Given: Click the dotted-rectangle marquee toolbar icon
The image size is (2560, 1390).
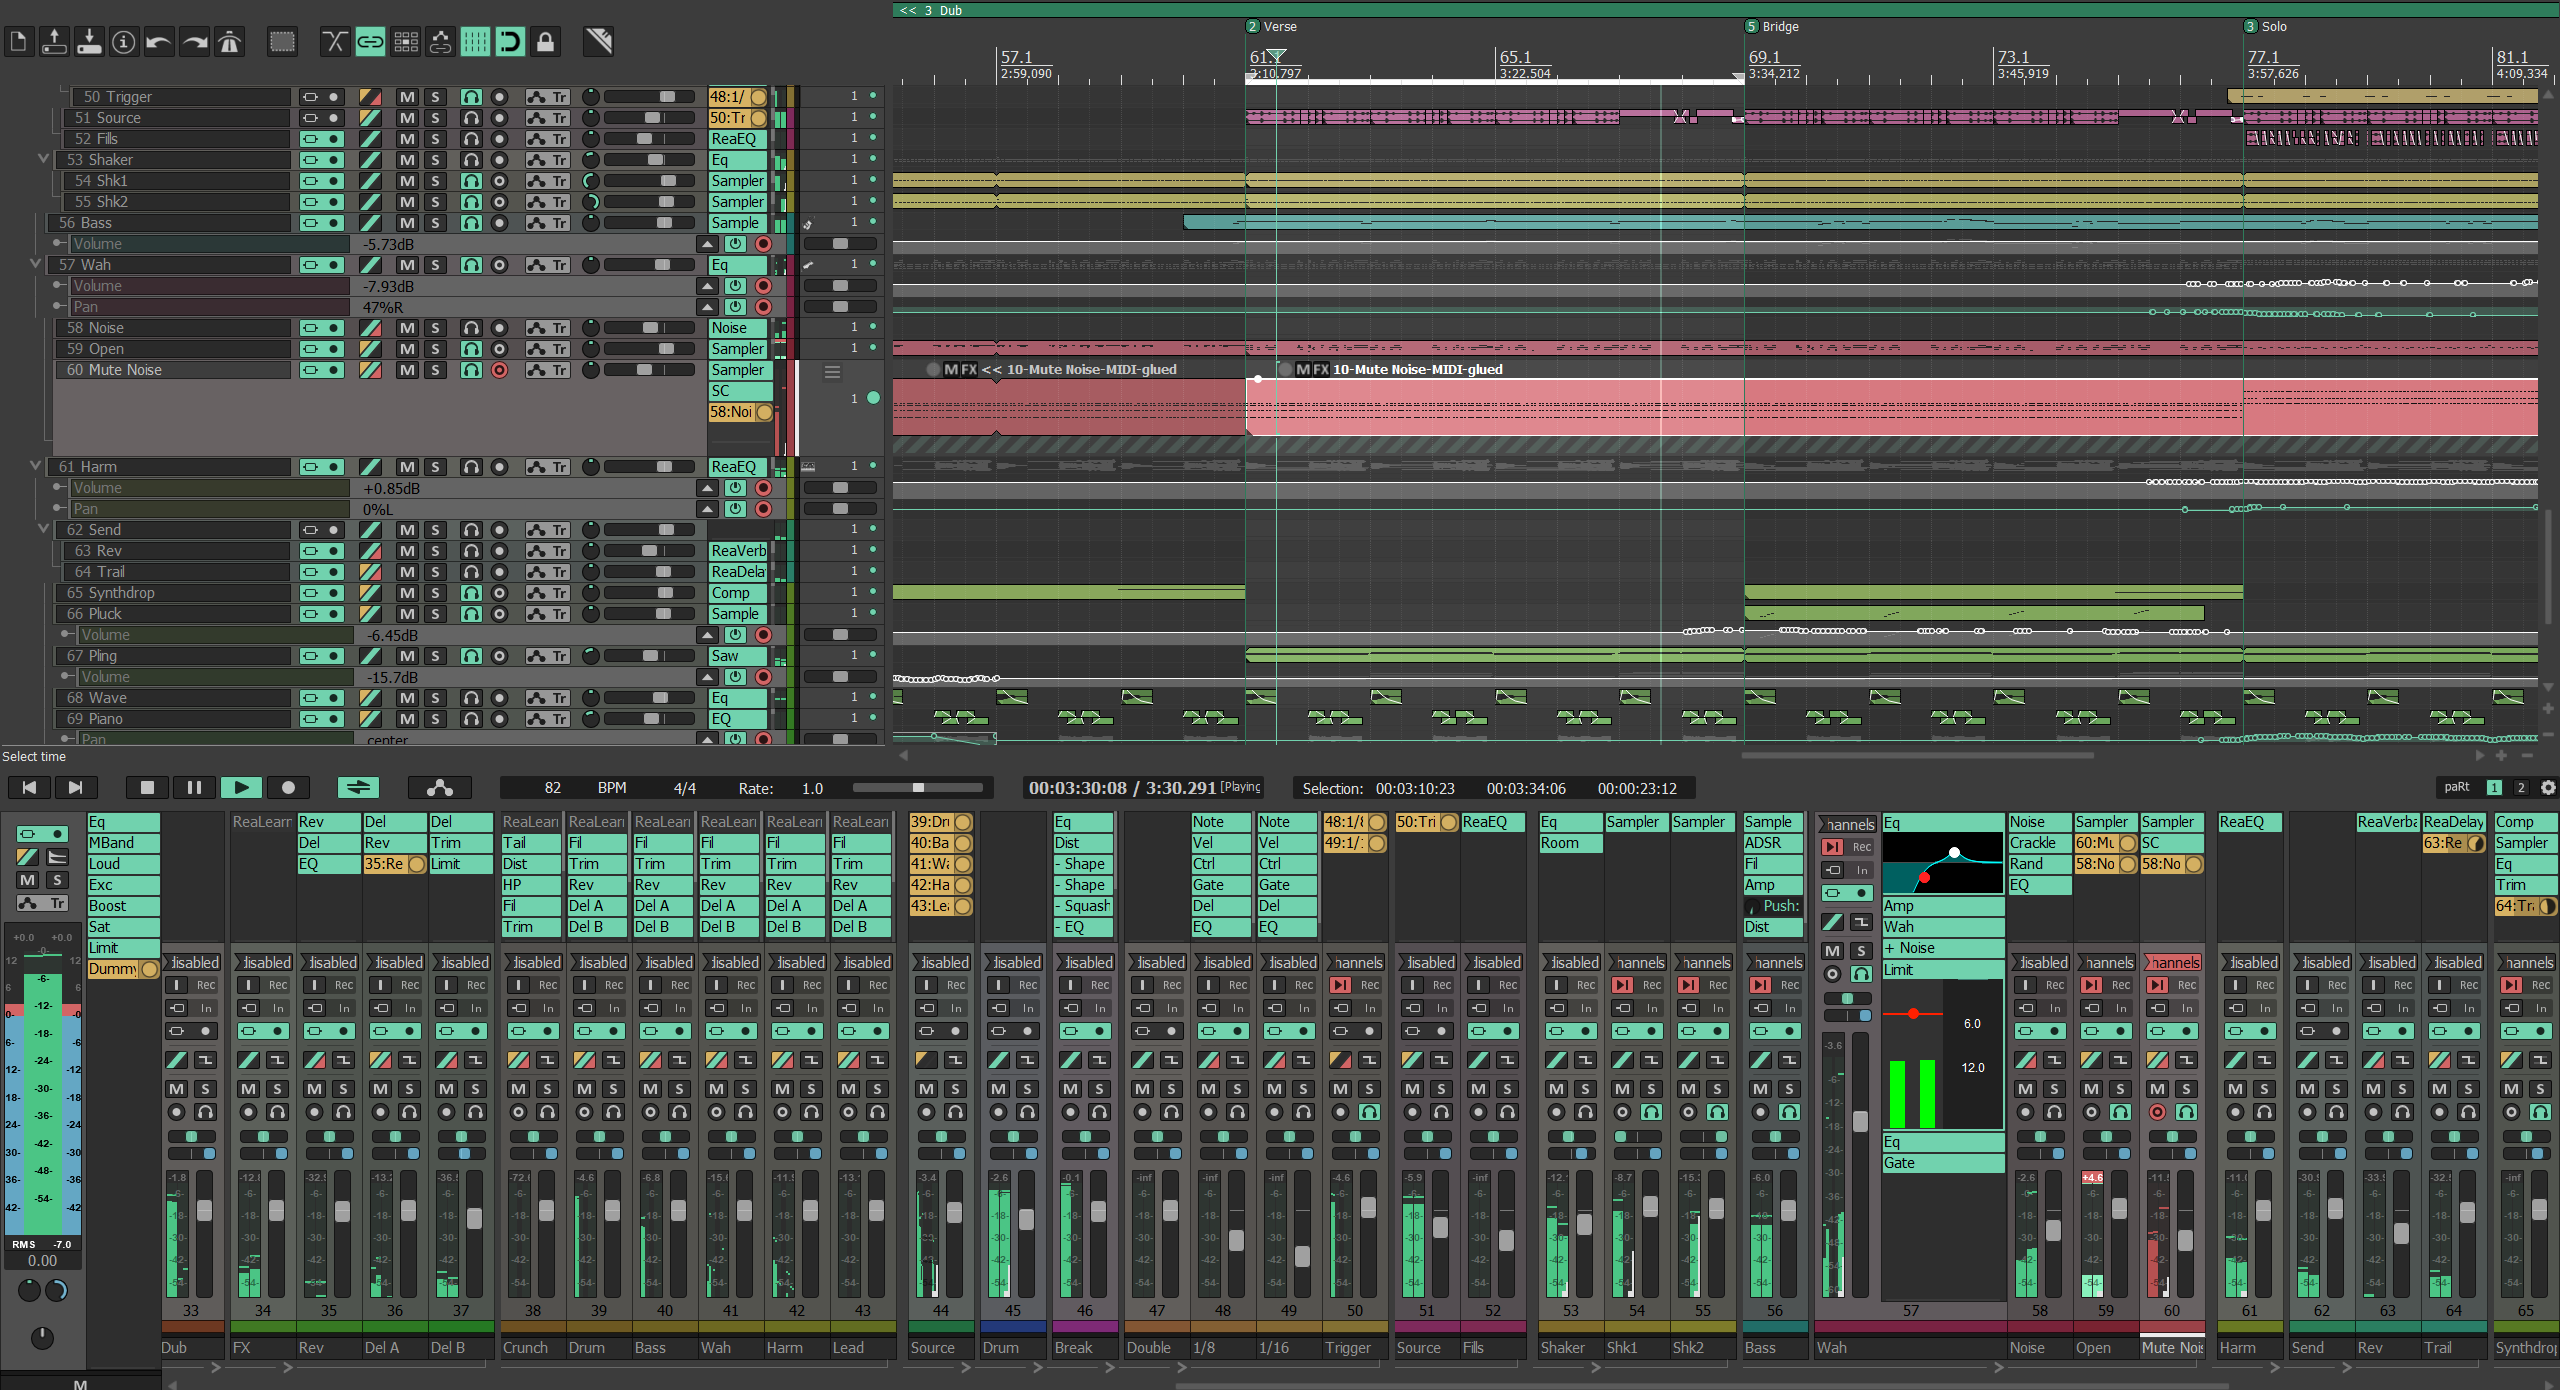Looking at the screenshot, I should 283,42.
